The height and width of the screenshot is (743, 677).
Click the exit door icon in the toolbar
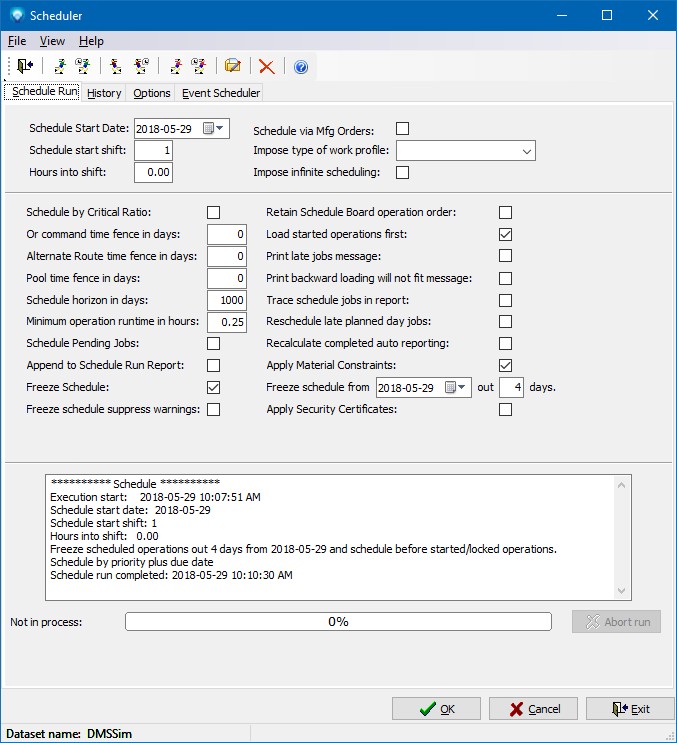[x=25, y=66]
